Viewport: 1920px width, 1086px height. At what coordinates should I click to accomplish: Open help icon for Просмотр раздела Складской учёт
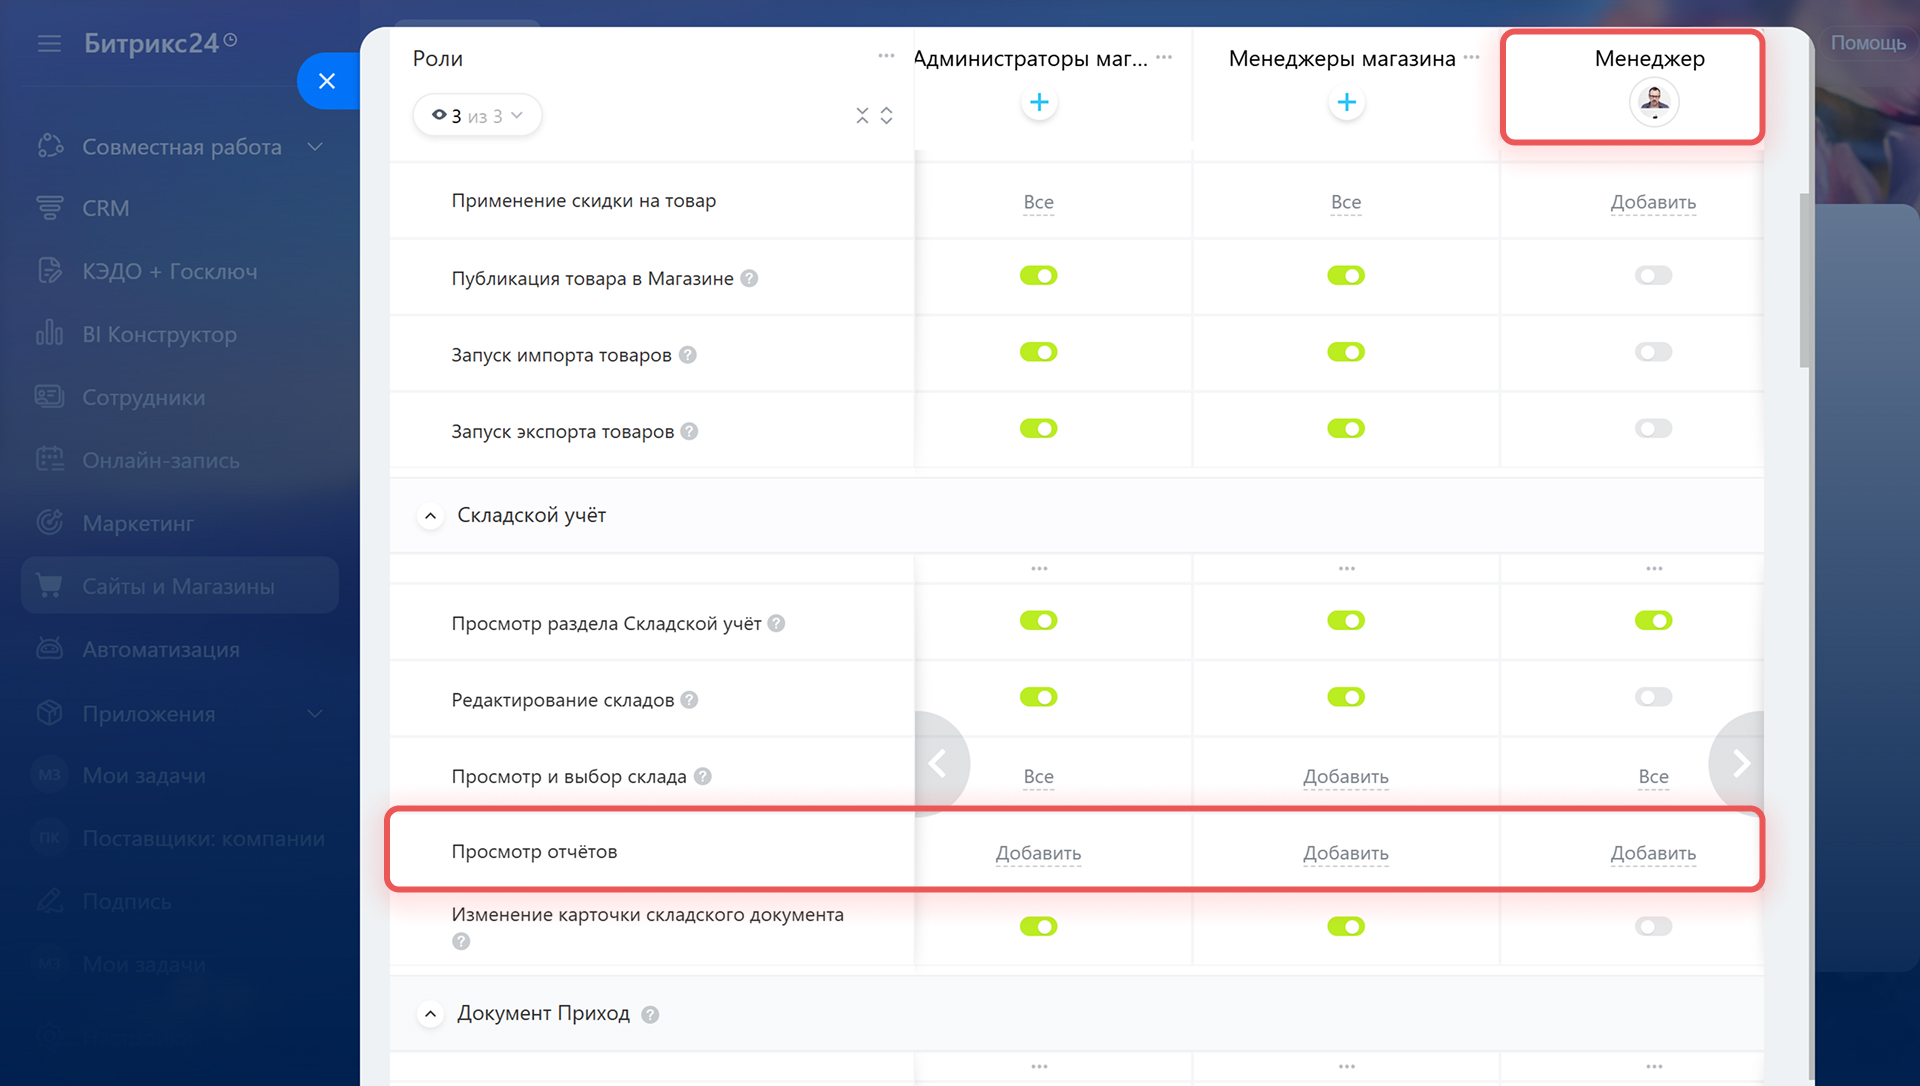click(x=776, y=624)
